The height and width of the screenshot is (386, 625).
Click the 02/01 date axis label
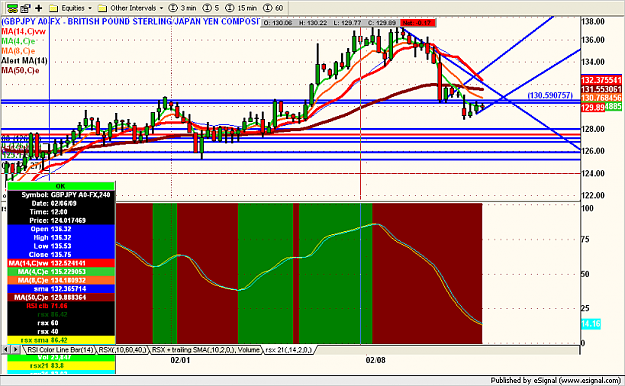point(180,360)
